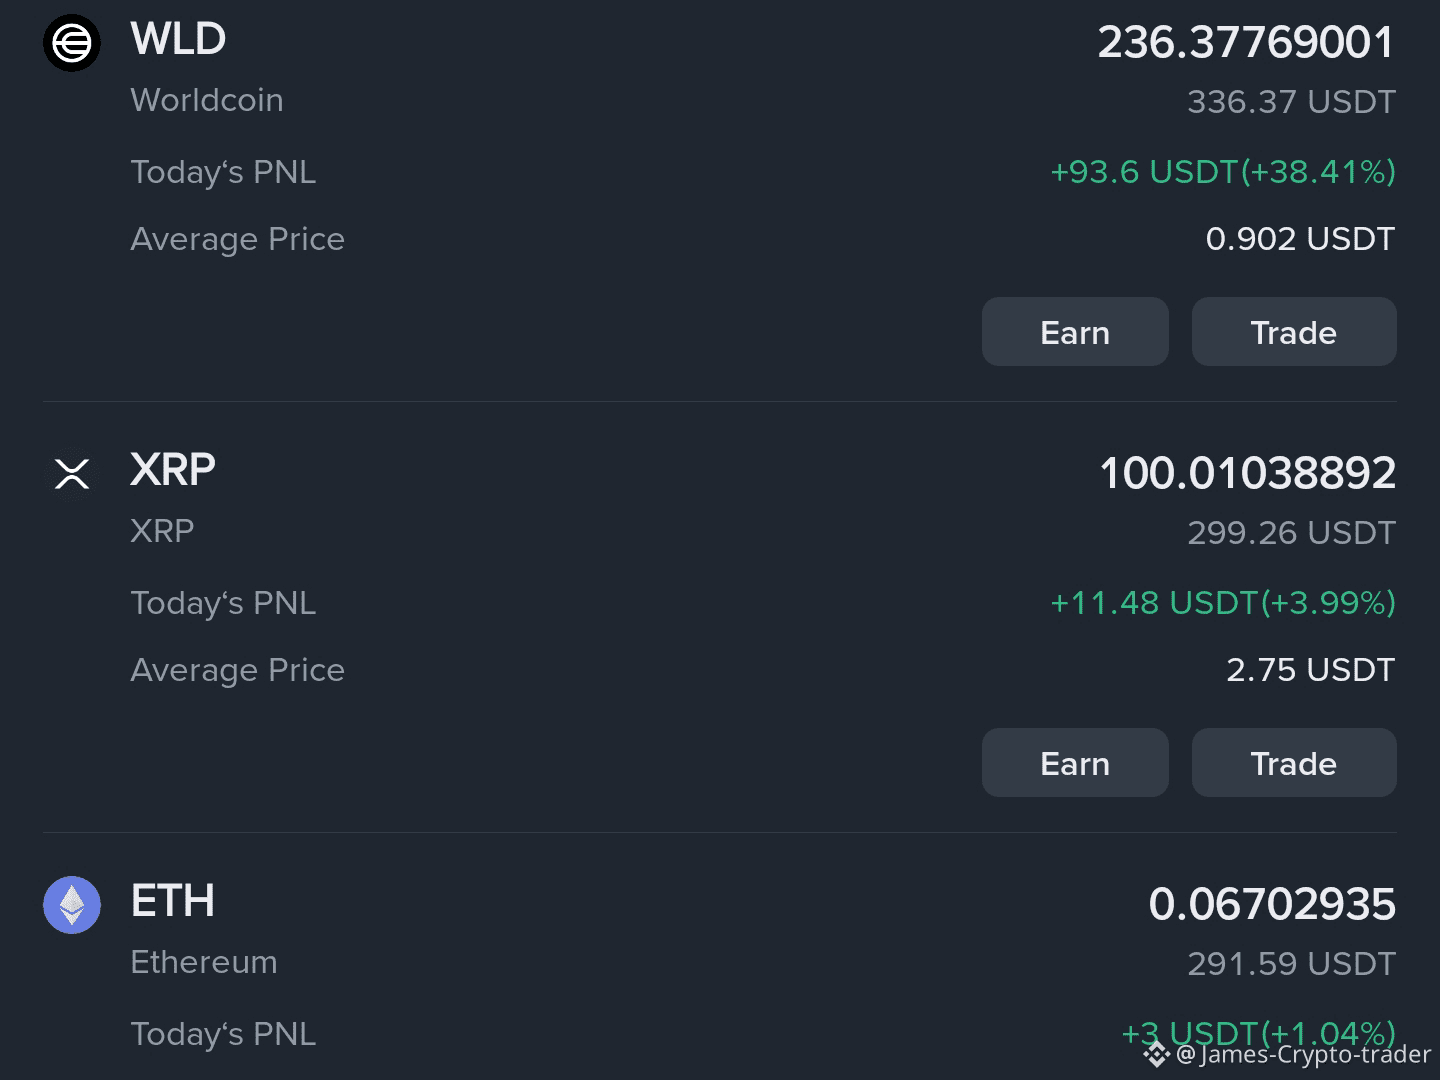Click the Binance watermark logo icon
This screenshot has height=1080, width=1440.
coord(1157,1054)
